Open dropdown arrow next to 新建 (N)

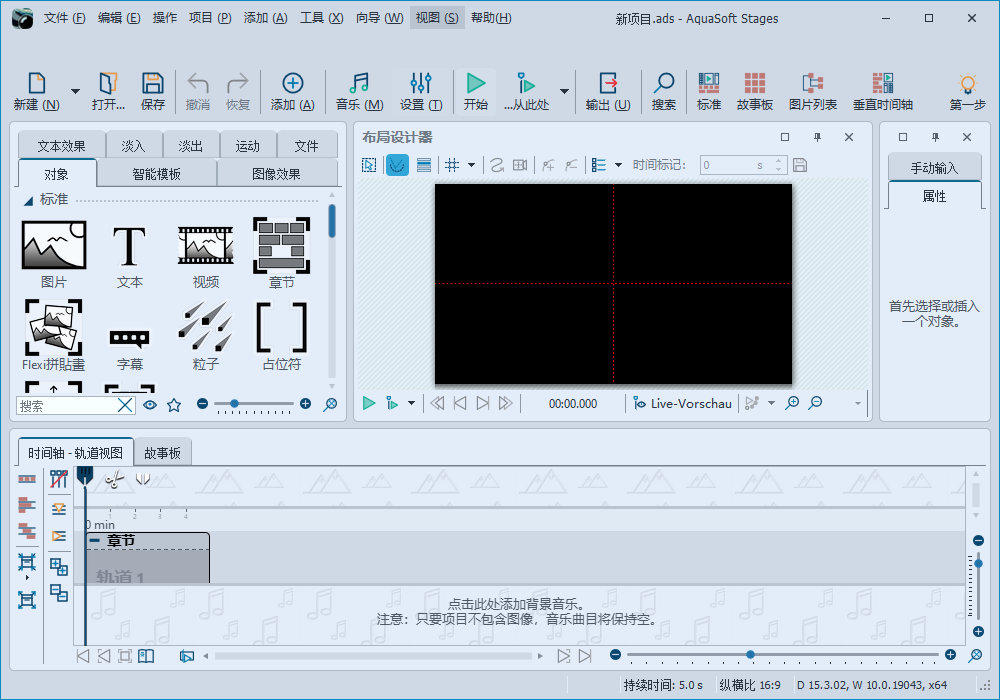point(75,91)
